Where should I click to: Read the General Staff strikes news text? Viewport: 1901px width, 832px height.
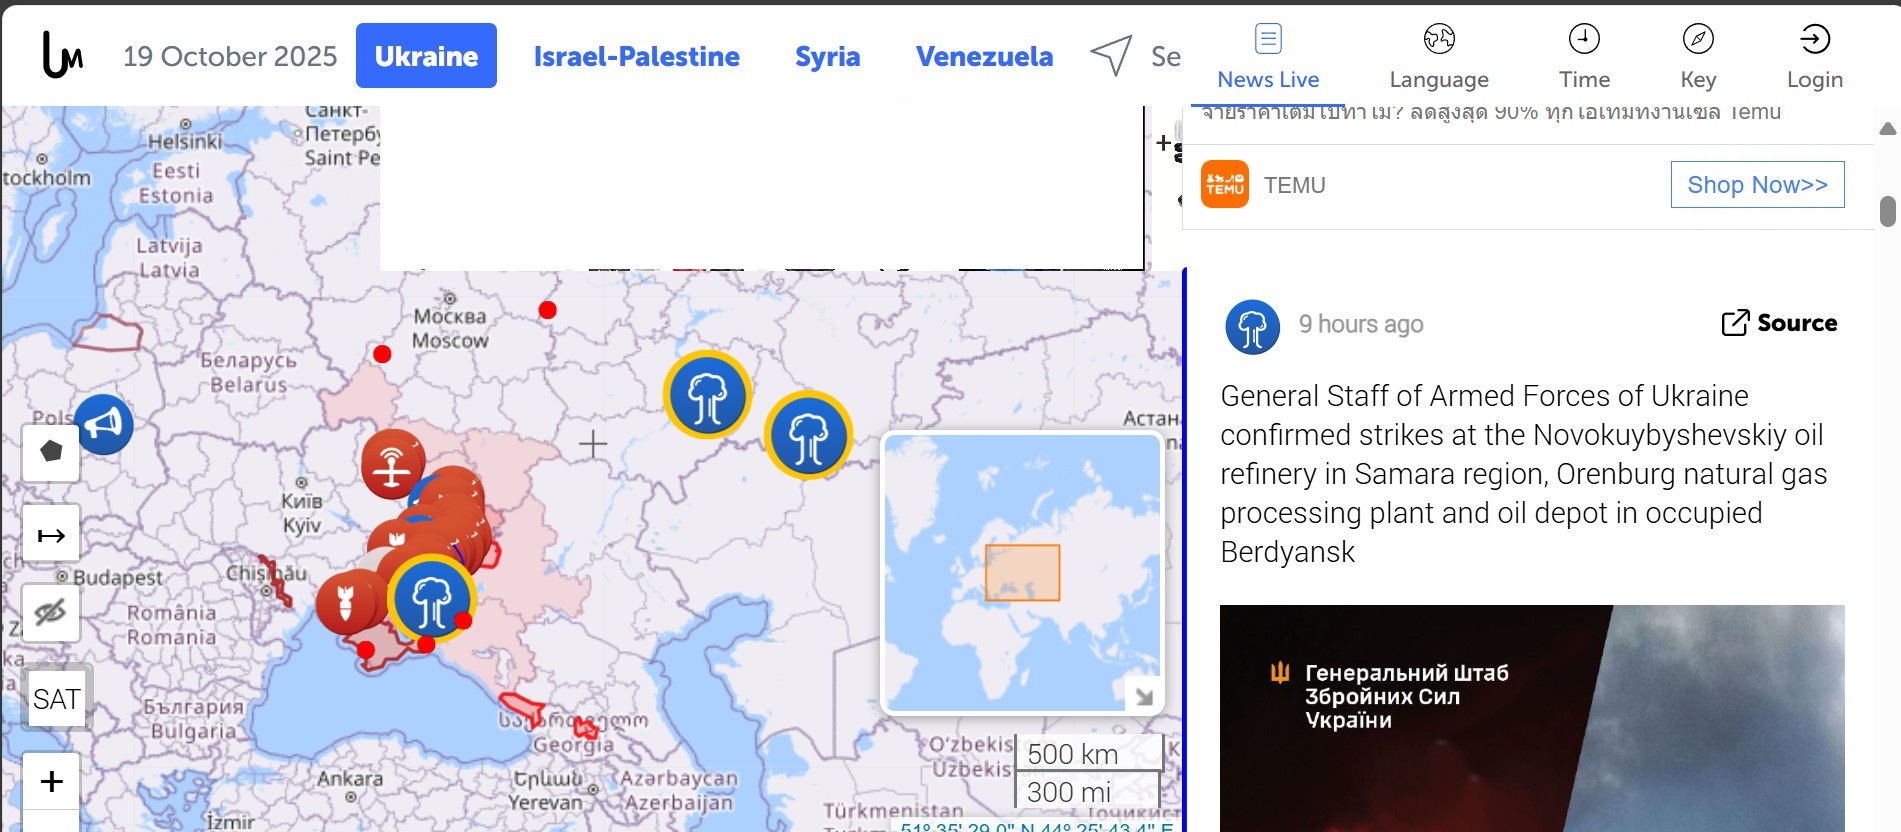coord(1524,474)
